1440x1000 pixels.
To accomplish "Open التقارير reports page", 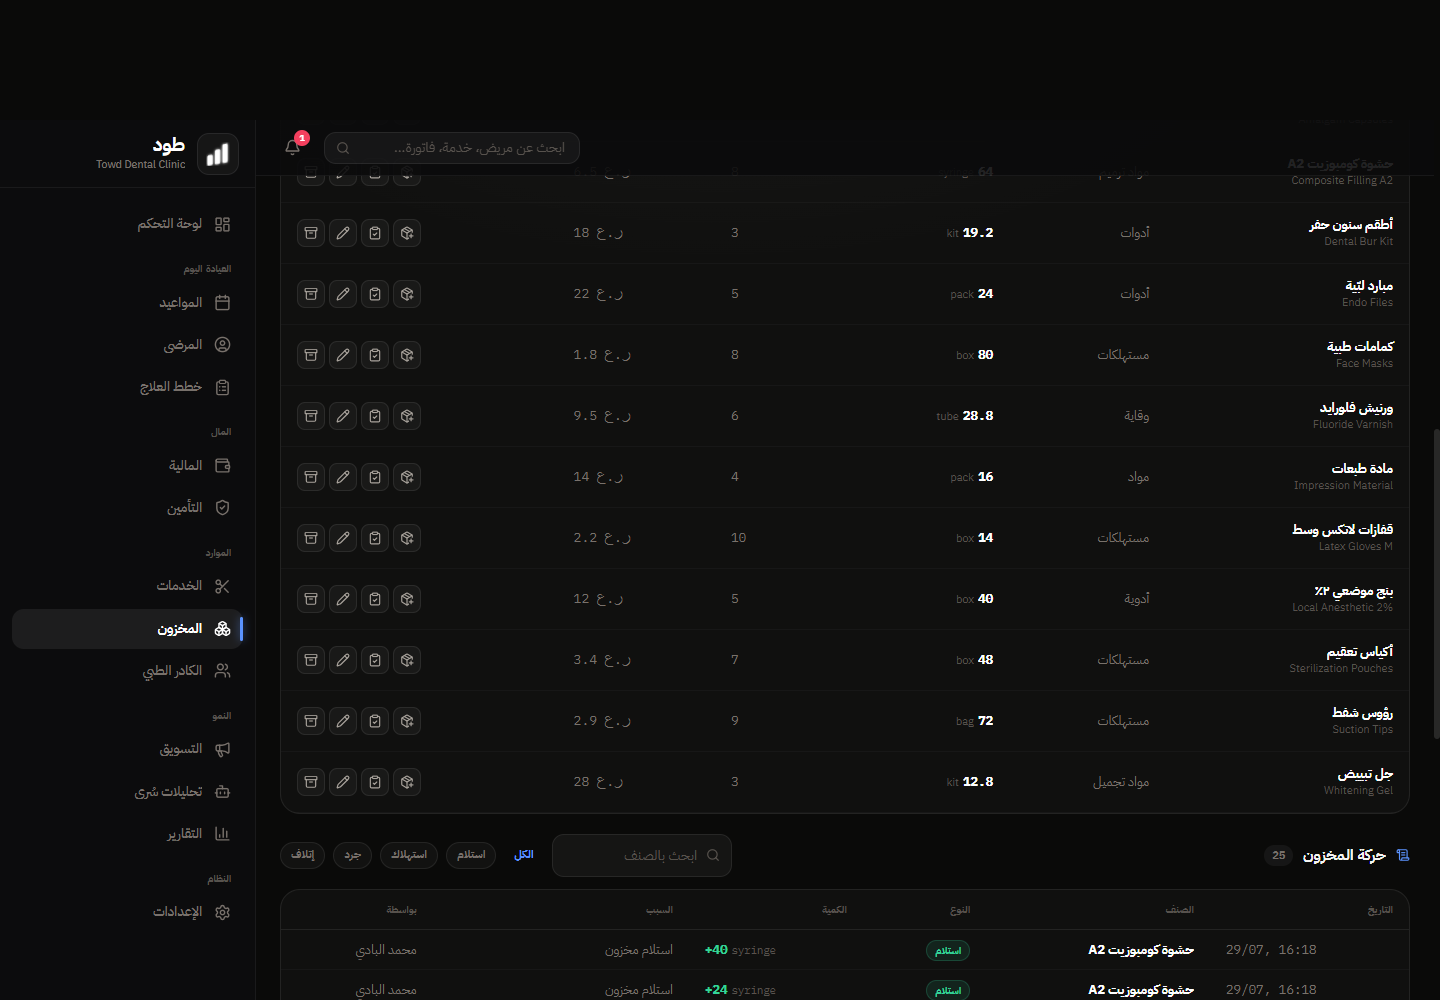I will point(128,834).
